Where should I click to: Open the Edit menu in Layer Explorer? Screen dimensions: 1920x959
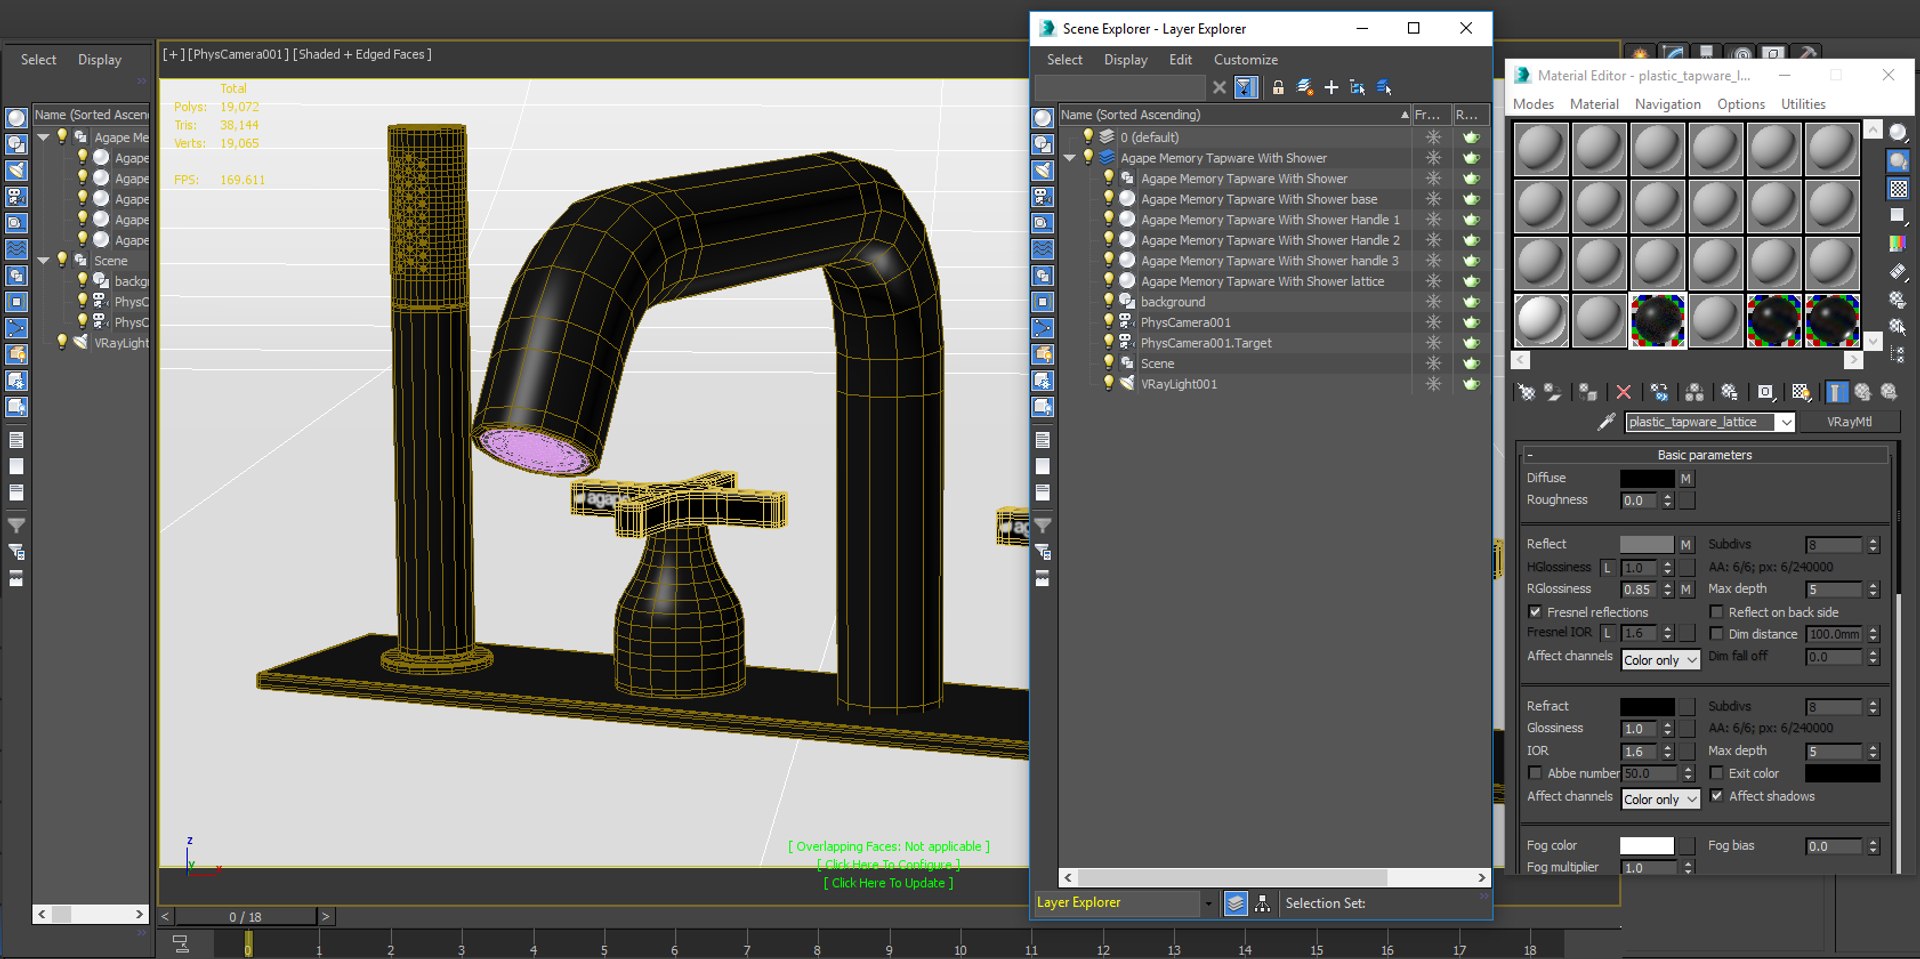(x=1180, y=60)
